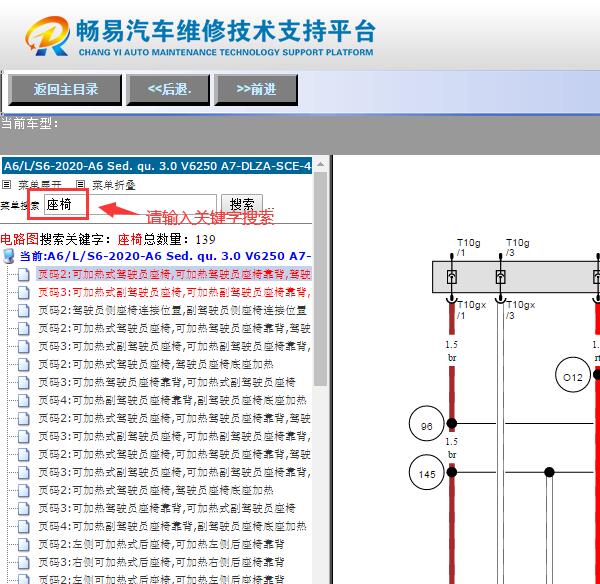Go back with the <<后退 button
The height and width of the screenshot is (584, 600).
tap(168, 90)
